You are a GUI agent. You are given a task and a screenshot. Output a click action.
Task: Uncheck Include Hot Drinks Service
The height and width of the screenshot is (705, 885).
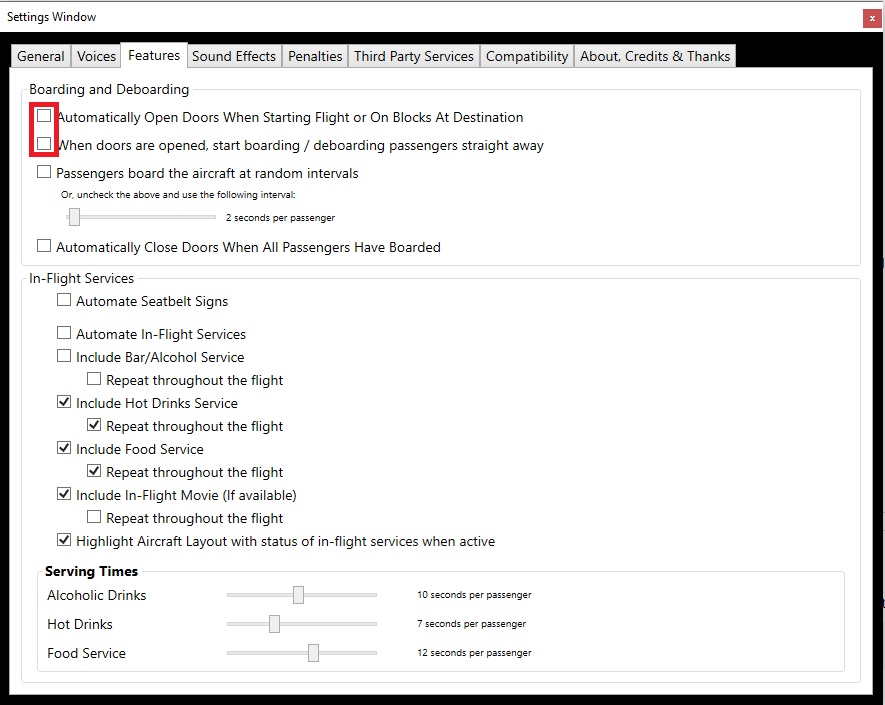(x=64, y=402)
